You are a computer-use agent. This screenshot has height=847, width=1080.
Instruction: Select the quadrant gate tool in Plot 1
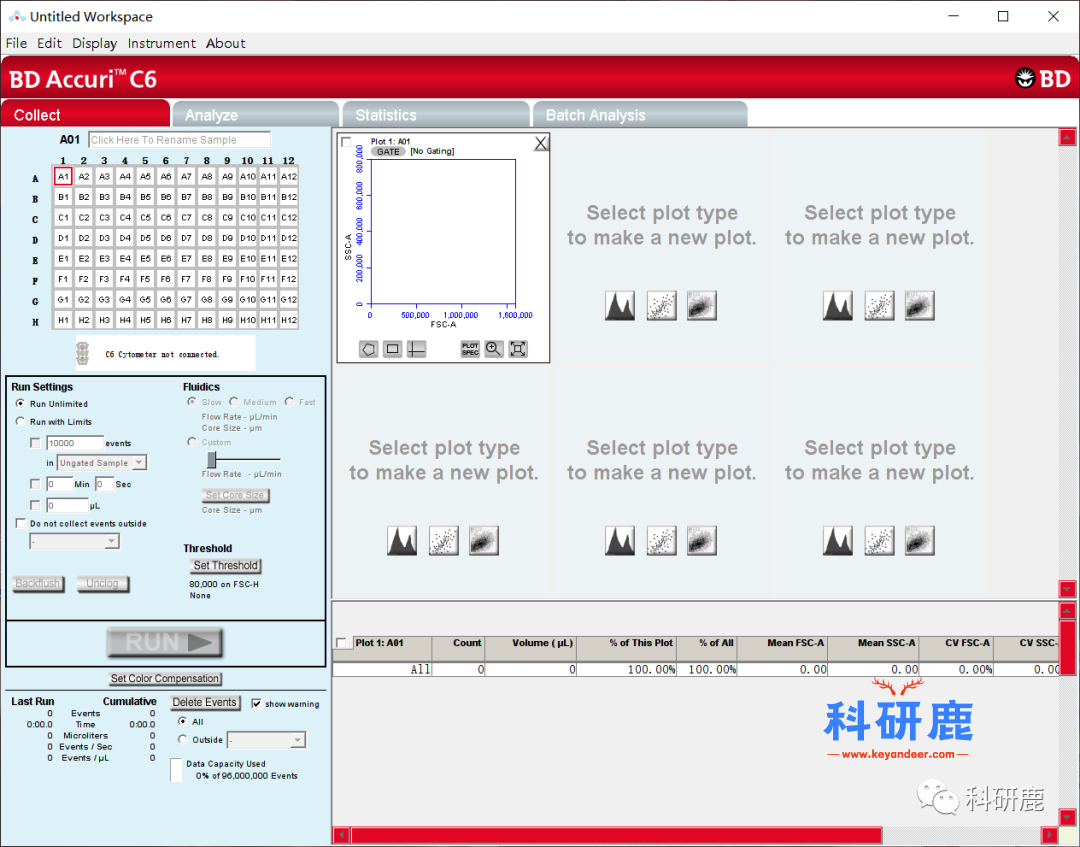(417, 349)
